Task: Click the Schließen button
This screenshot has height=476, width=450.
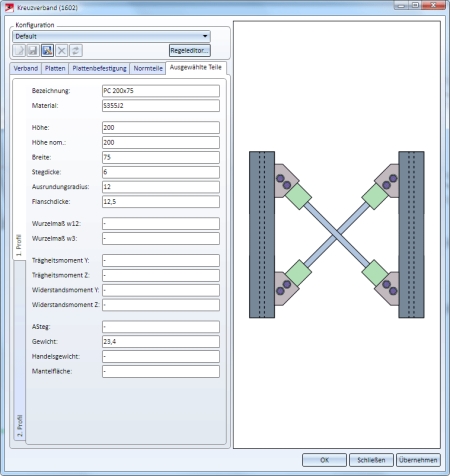Action: click(x=371, y=460)
